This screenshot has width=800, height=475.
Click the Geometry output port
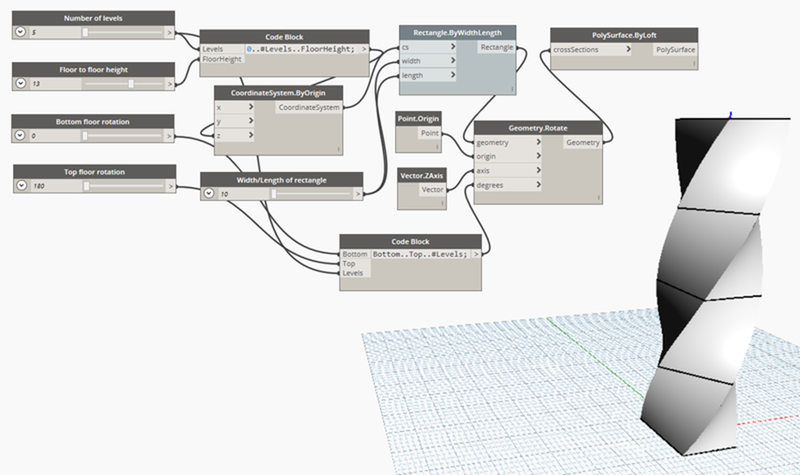[583, 142]
